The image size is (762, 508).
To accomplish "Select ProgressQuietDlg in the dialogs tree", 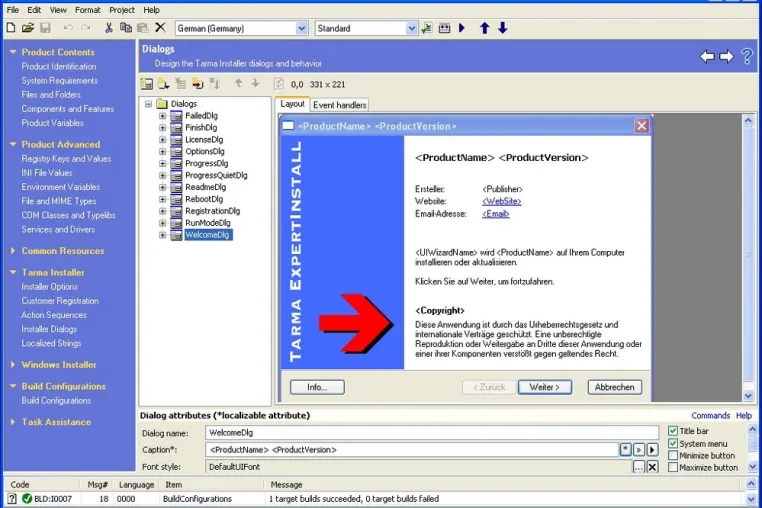I will 216,175.
